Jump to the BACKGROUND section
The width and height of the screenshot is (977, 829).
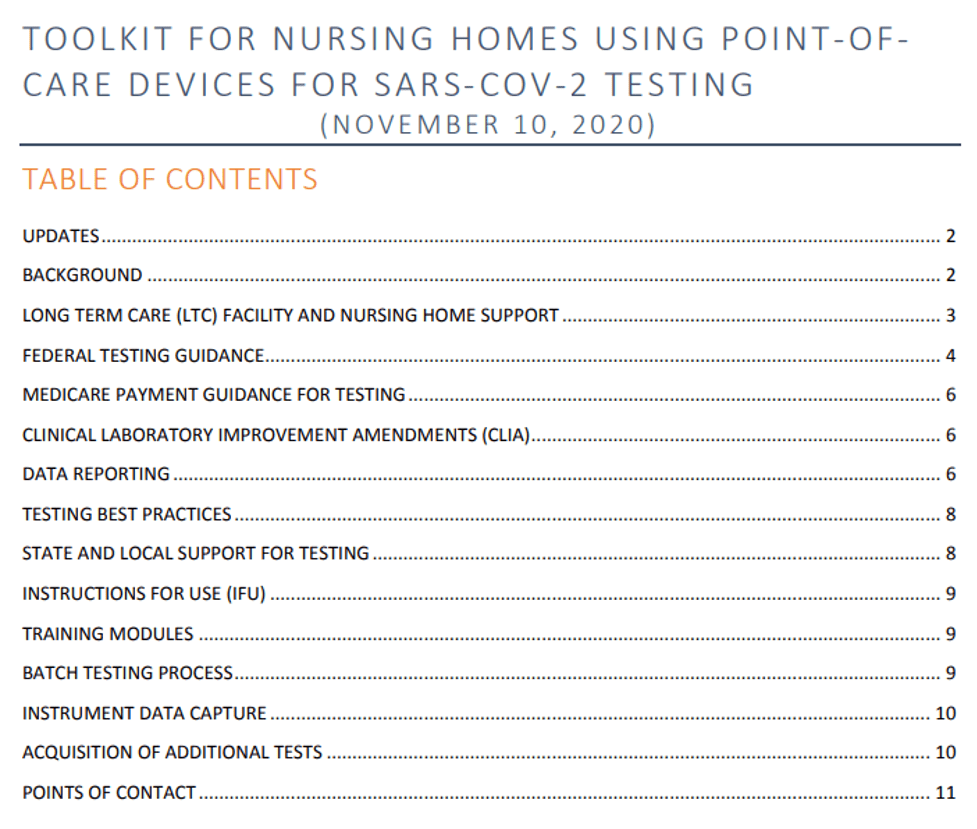pos(82,275)
